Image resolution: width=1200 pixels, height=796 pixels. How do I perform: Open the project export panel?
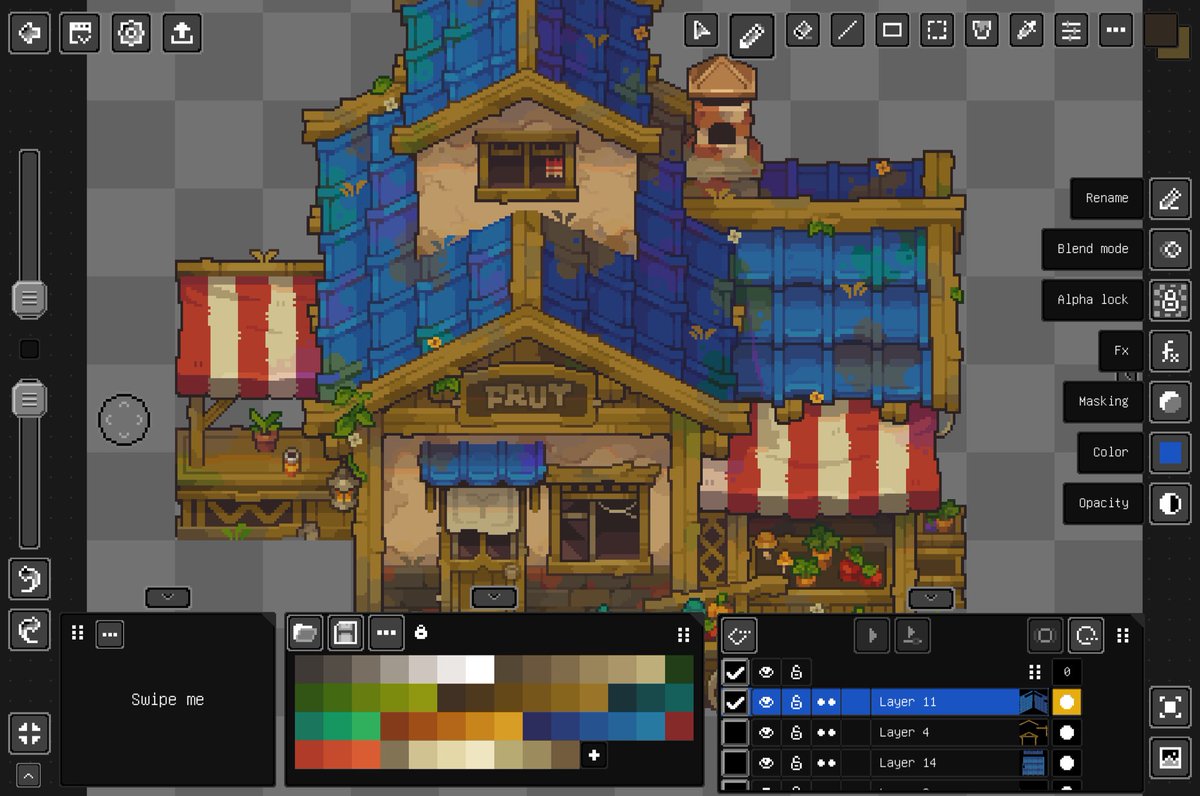pos(181,33)
